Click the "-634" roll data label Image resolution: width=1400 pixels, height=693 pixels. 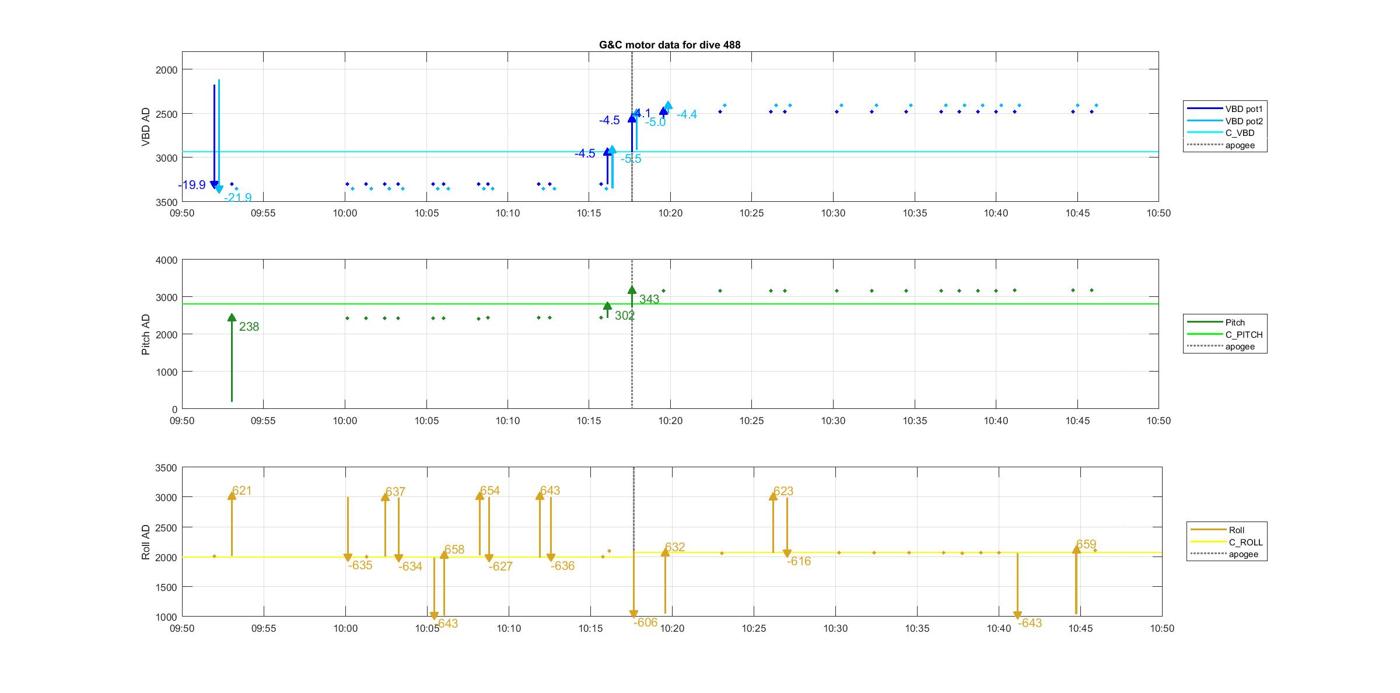[x=410, y=567]
